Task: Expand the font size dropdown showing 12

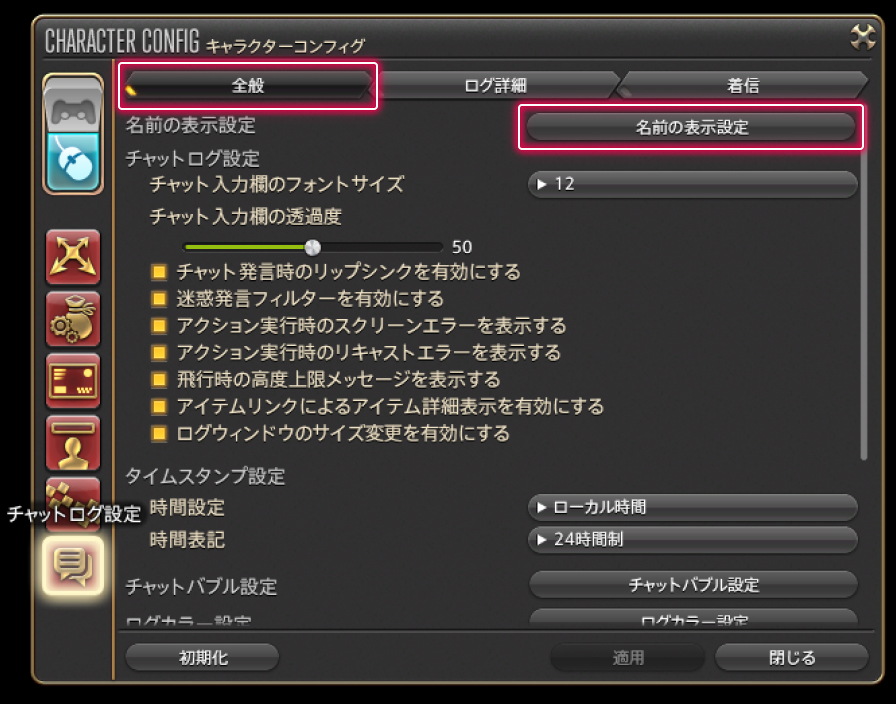Action: 693,184
